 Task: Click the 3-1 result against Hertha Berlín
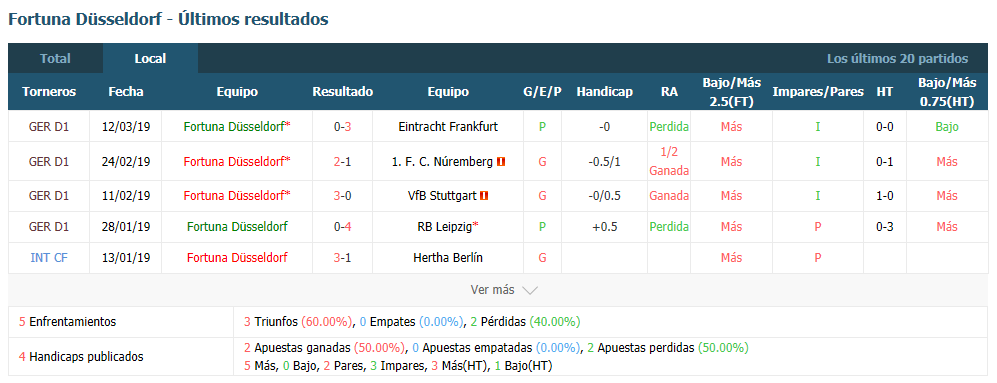click(x=343, y=258)
